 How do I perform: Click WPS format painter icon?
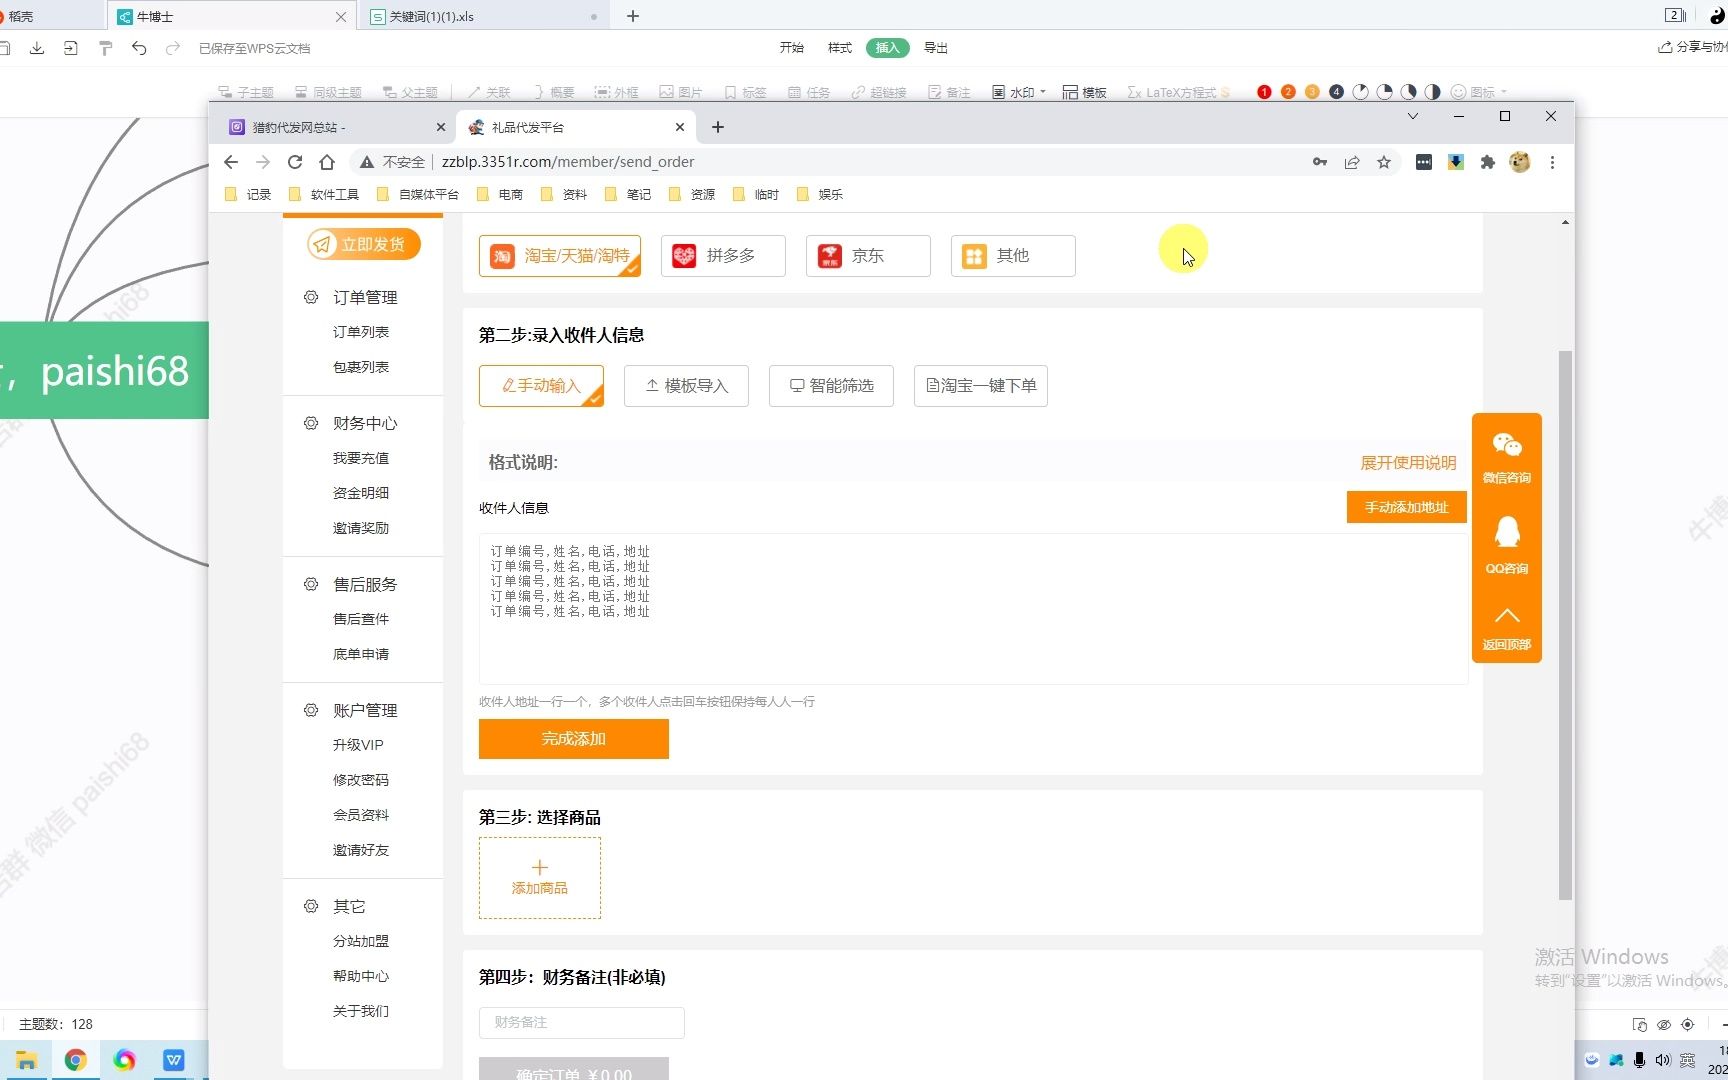[105, 48]
